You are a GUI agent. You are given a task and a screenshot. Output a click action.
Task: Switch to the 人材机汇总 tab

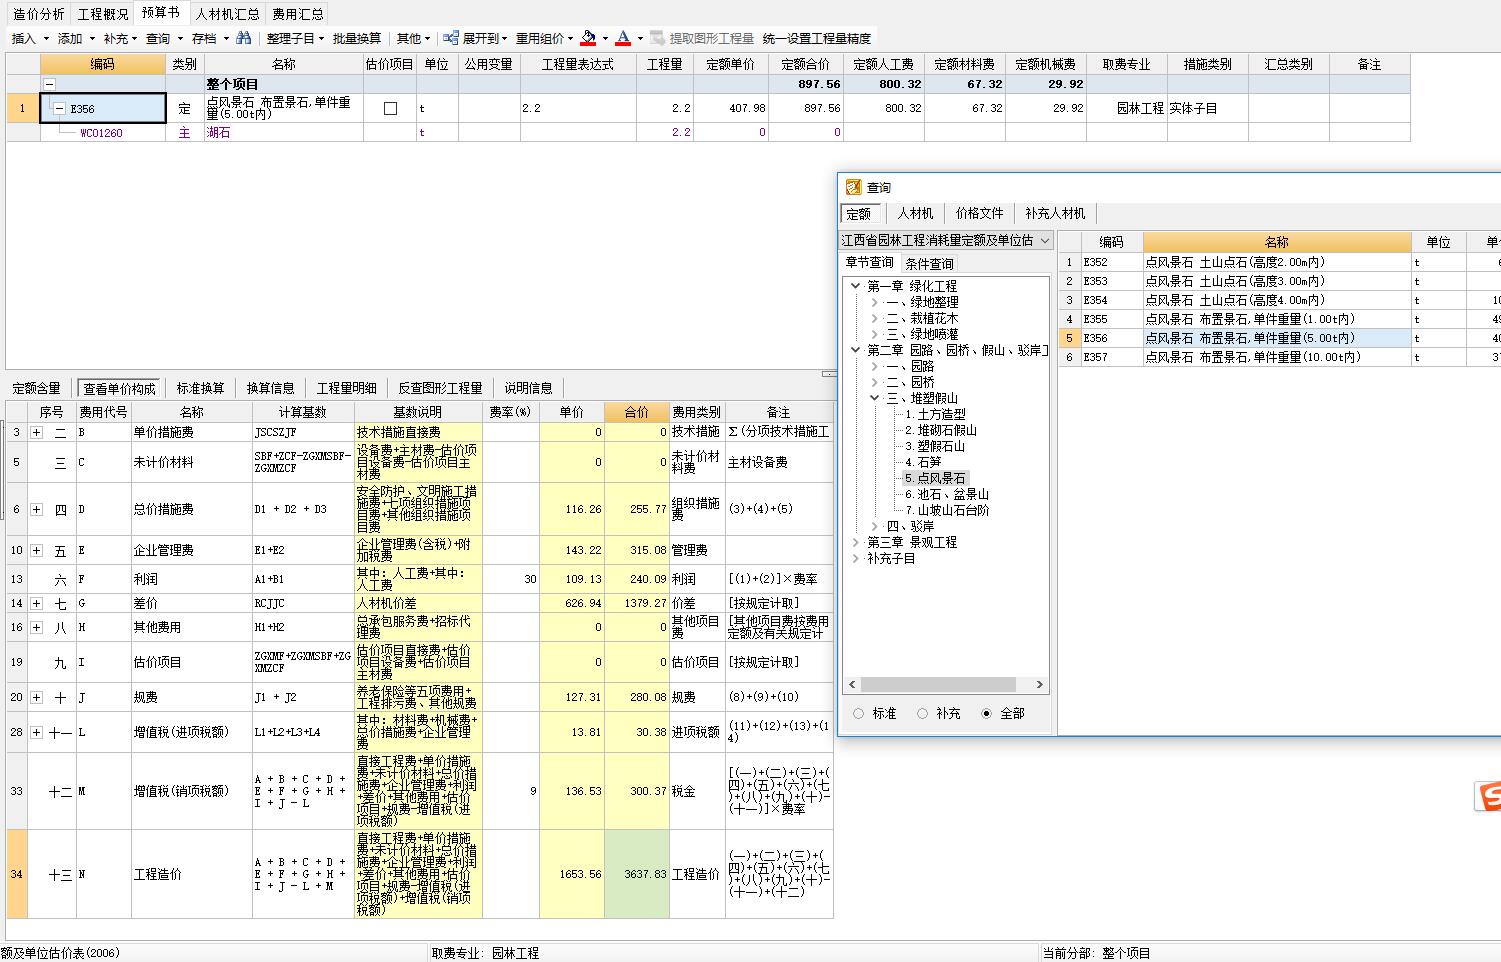coord(227,14)
